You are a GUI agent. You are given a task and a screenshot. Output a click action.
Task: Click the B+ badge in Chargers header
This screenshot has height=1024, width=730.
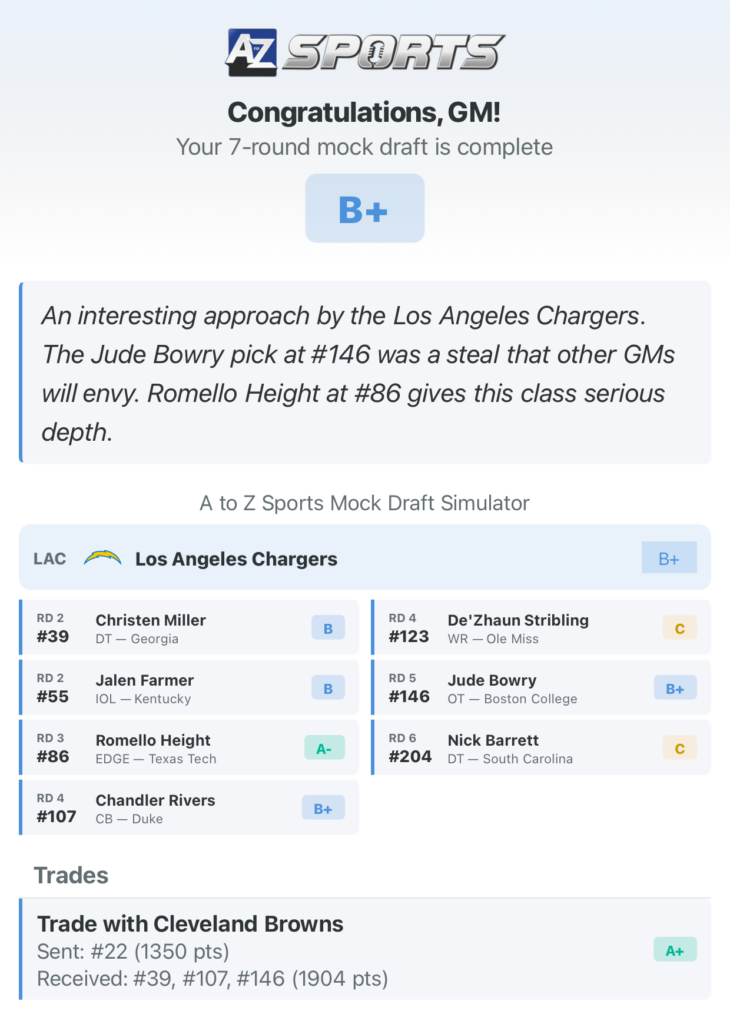[669, 558]
